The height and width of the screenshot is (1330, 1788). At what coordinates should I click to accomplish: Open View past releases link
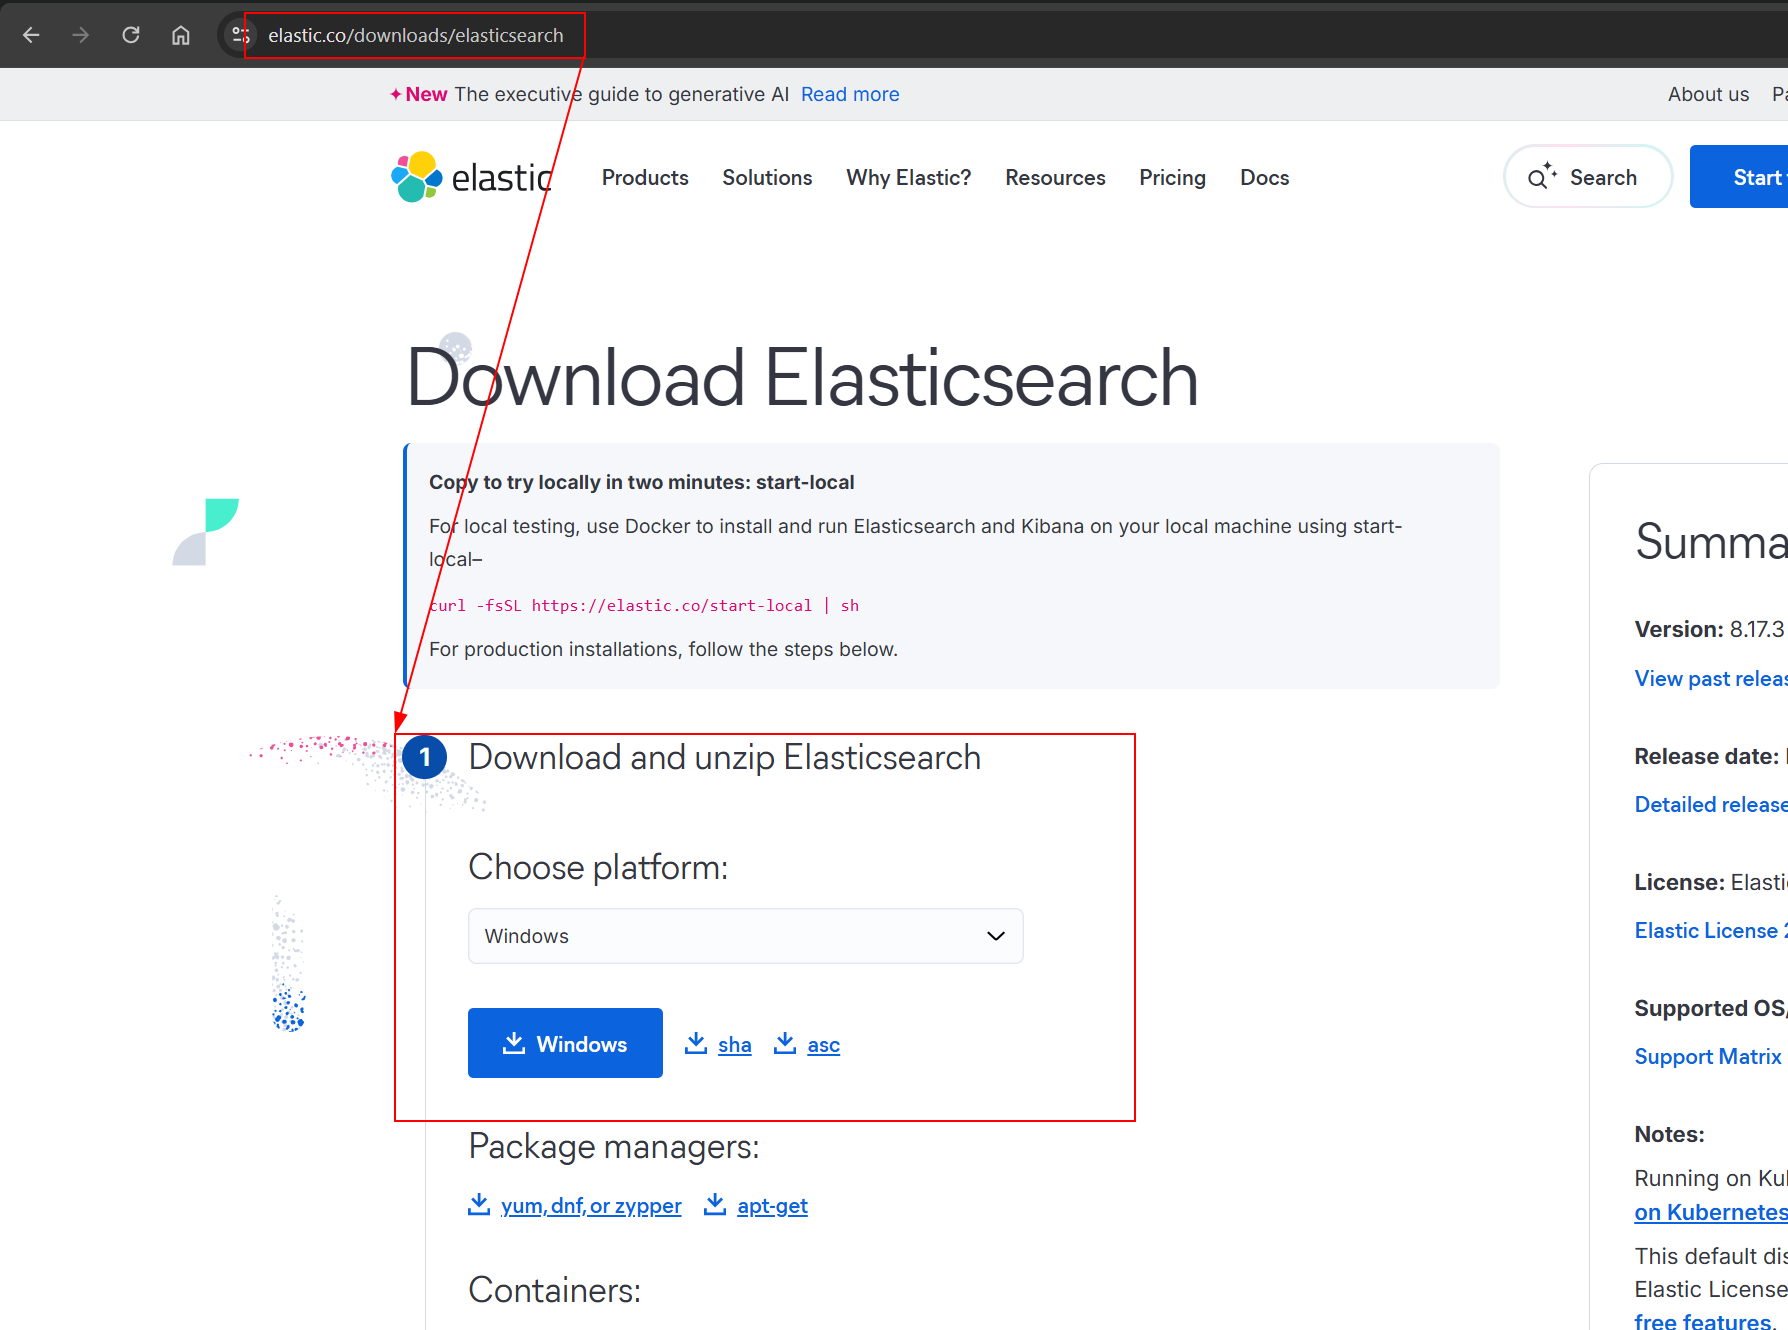click(1711, 678)
